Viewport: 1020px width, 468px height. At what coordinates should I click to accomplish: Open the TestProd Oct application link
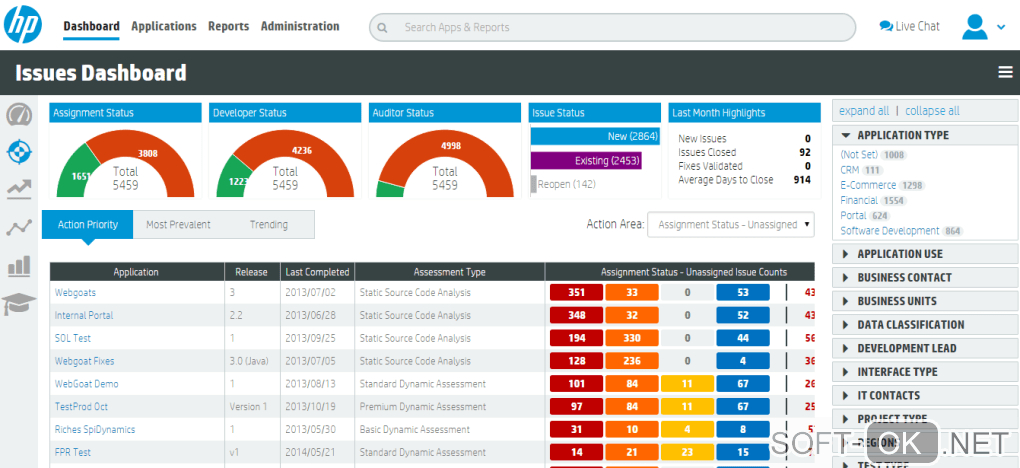pos(81,407)
